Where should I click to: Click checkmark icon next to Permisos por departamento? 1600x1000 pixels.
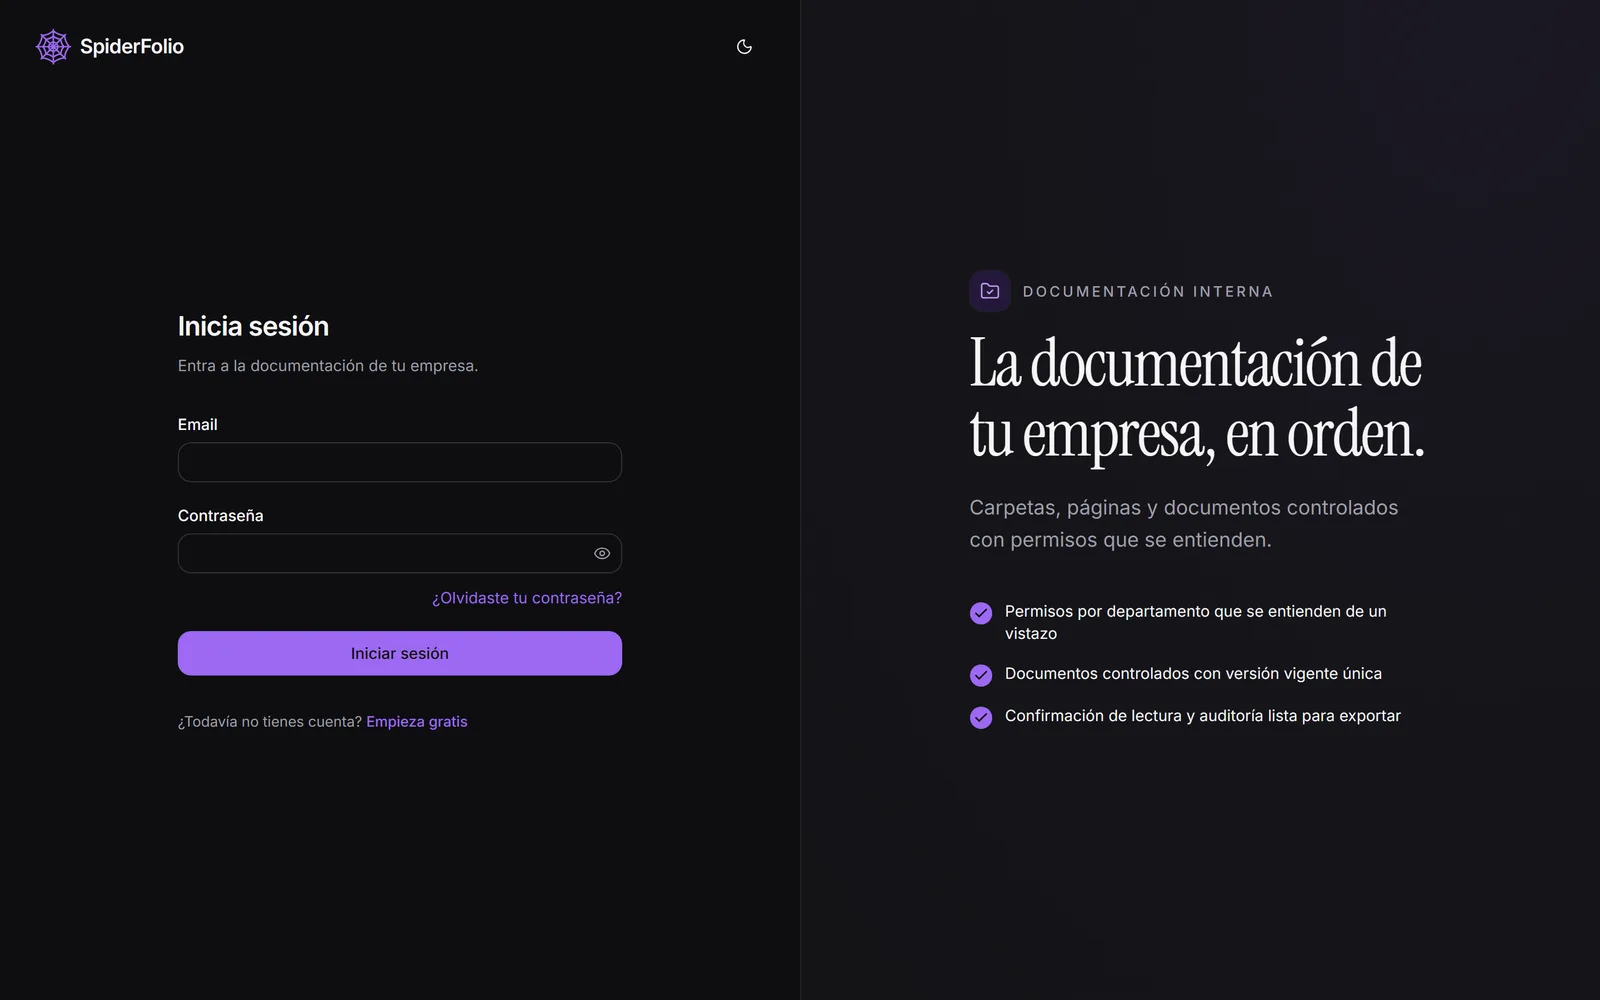981,613
